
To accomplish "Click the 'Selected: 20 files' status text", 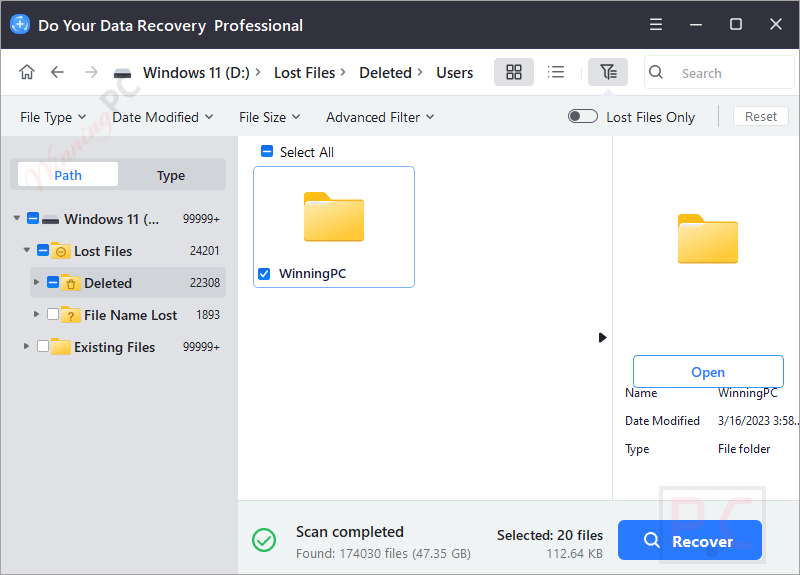I will point(549,535).
